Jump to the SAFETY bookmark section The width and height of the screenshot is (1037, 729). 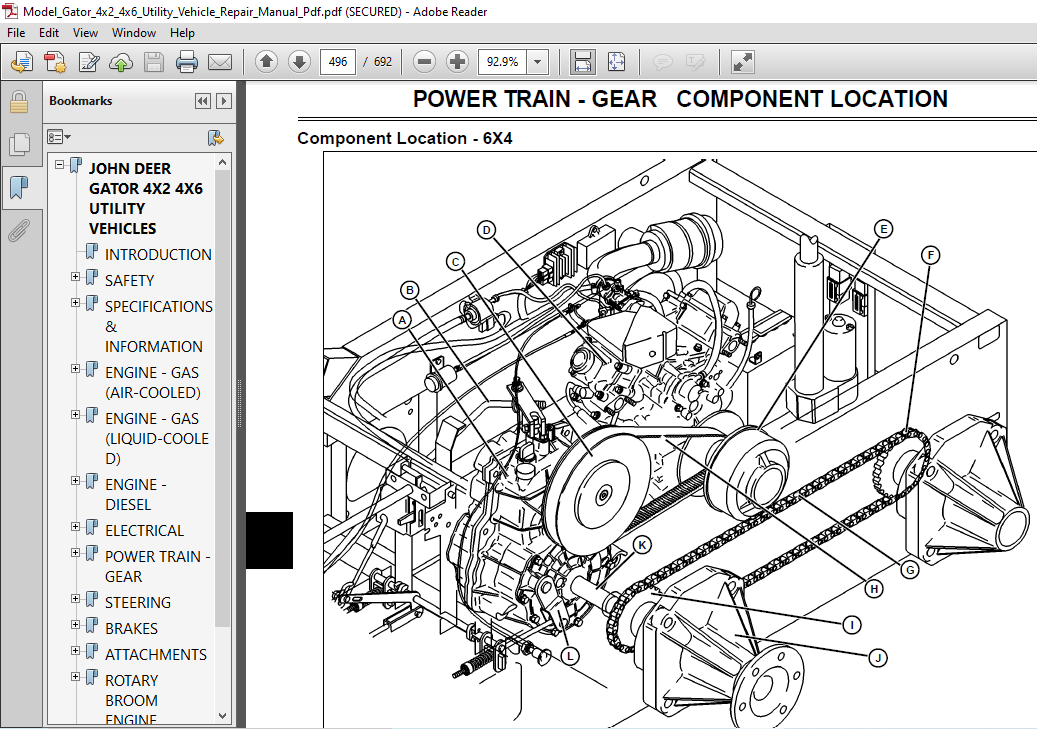130,280
